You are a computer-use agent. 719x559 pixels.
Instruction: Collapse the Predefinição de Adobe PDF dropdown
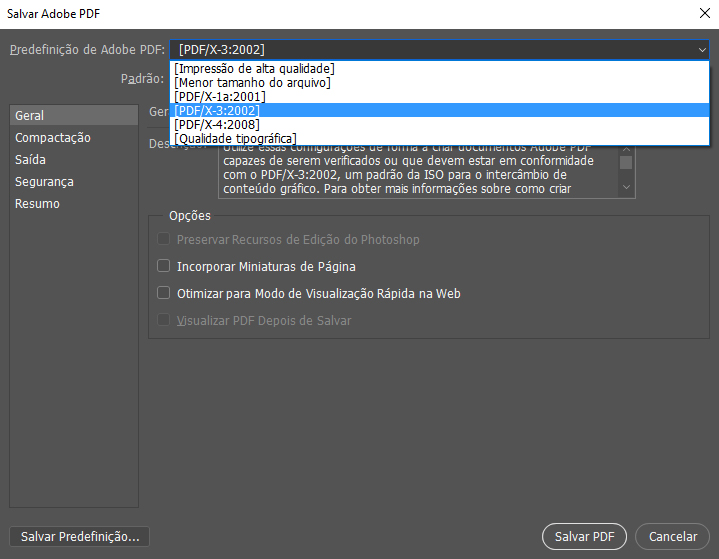[x=702, y=49]
